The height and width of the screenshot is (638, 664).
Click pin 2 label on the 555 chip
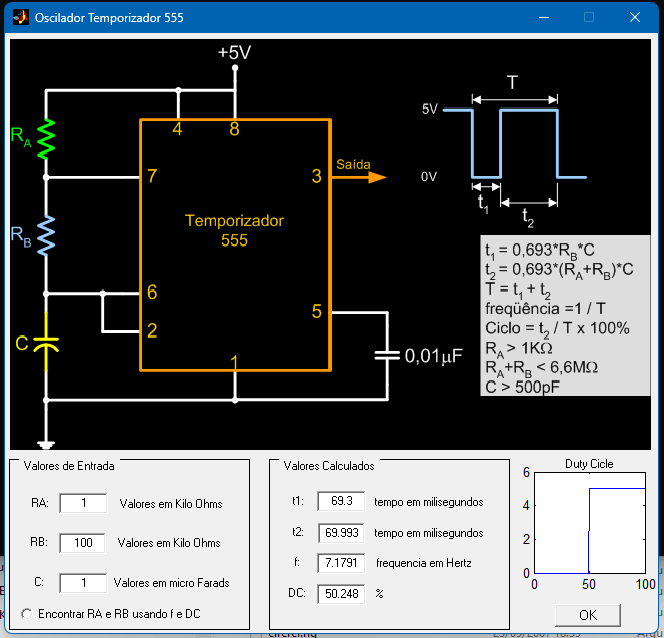[152, 331]
